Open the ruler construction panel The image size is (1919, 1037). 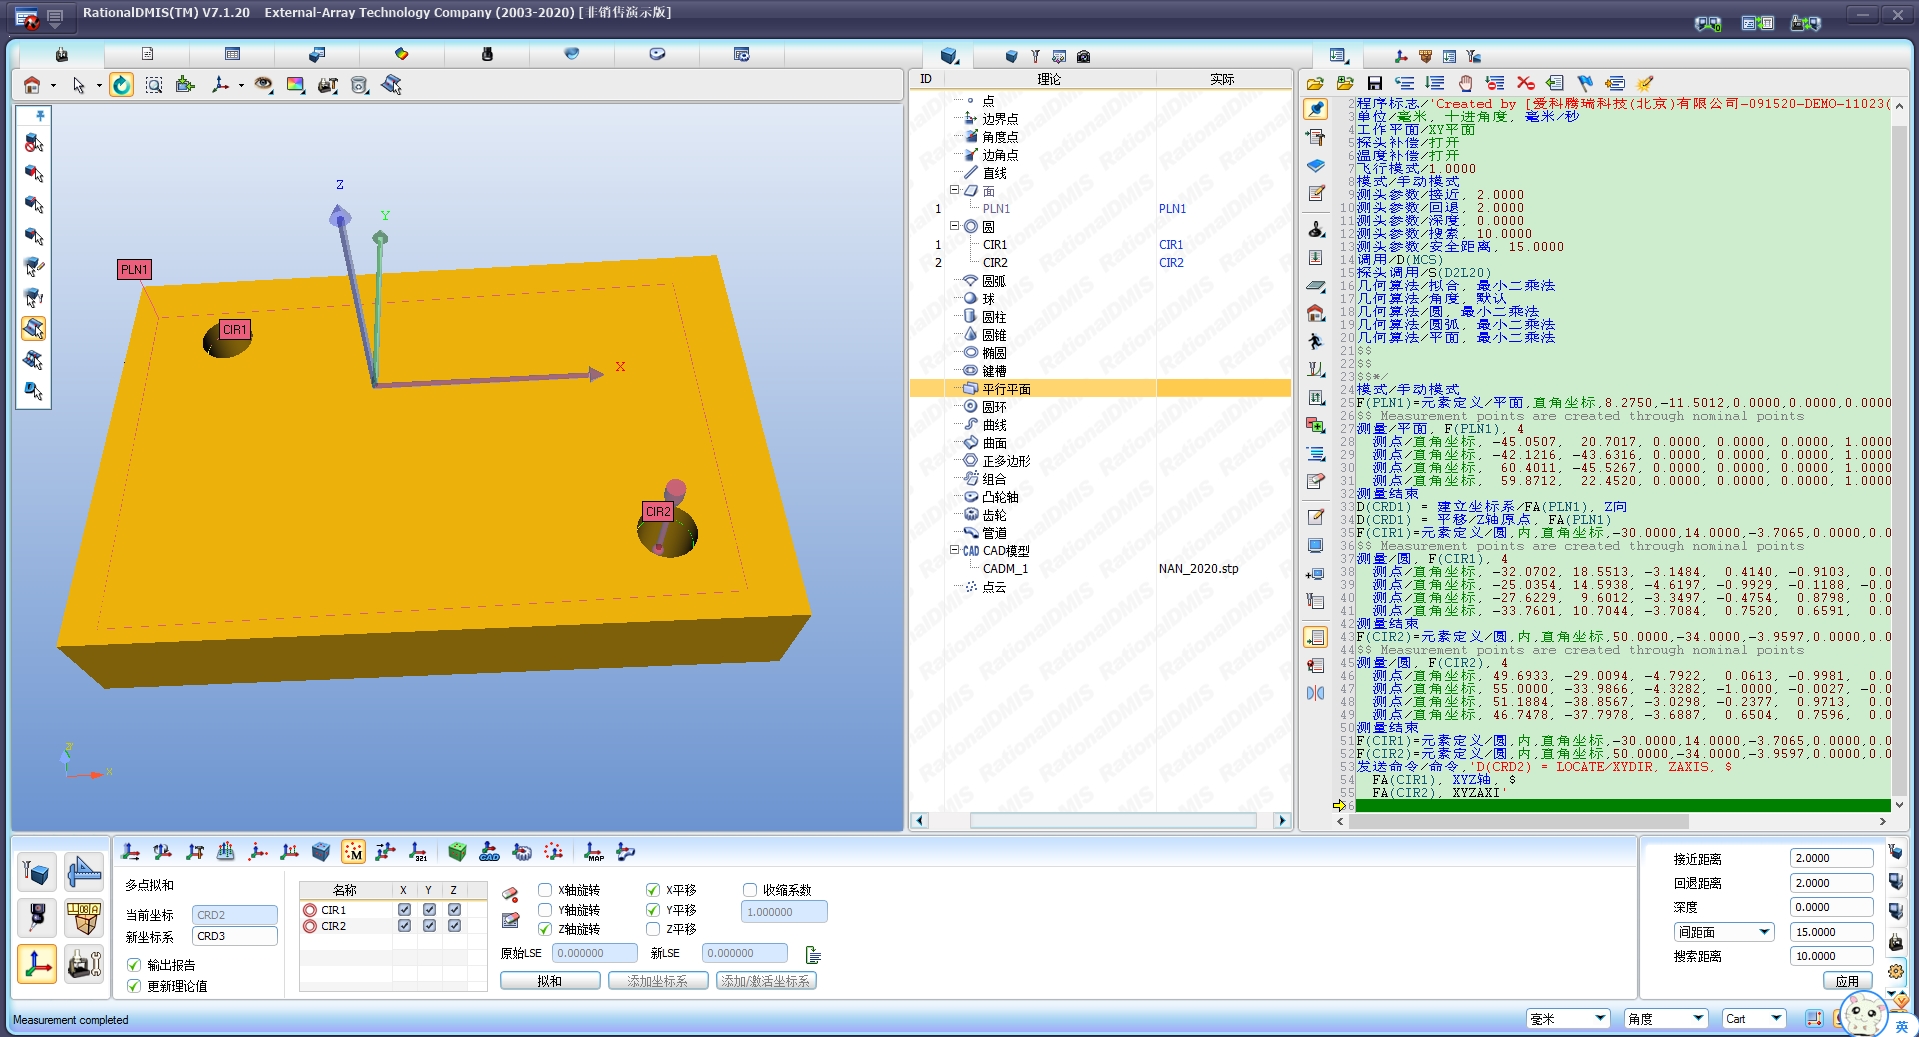[x=84, y=873]
